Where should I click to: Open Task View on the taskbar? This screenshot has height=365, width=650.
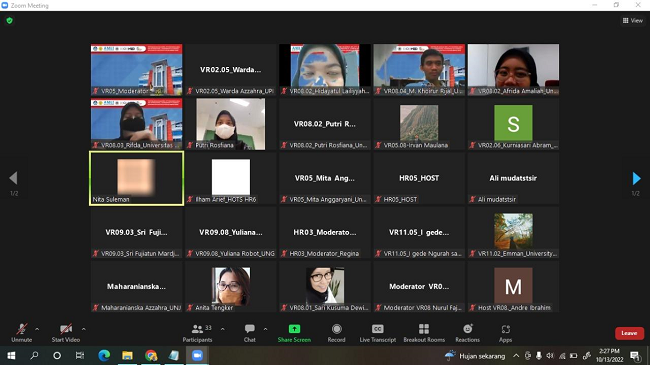[x=80, y=355]
